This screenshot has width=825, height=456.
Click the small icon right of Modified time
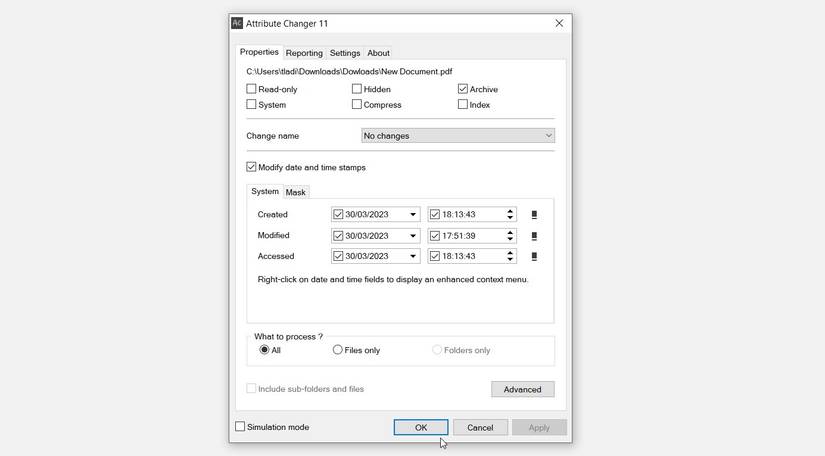coord(534,236)
